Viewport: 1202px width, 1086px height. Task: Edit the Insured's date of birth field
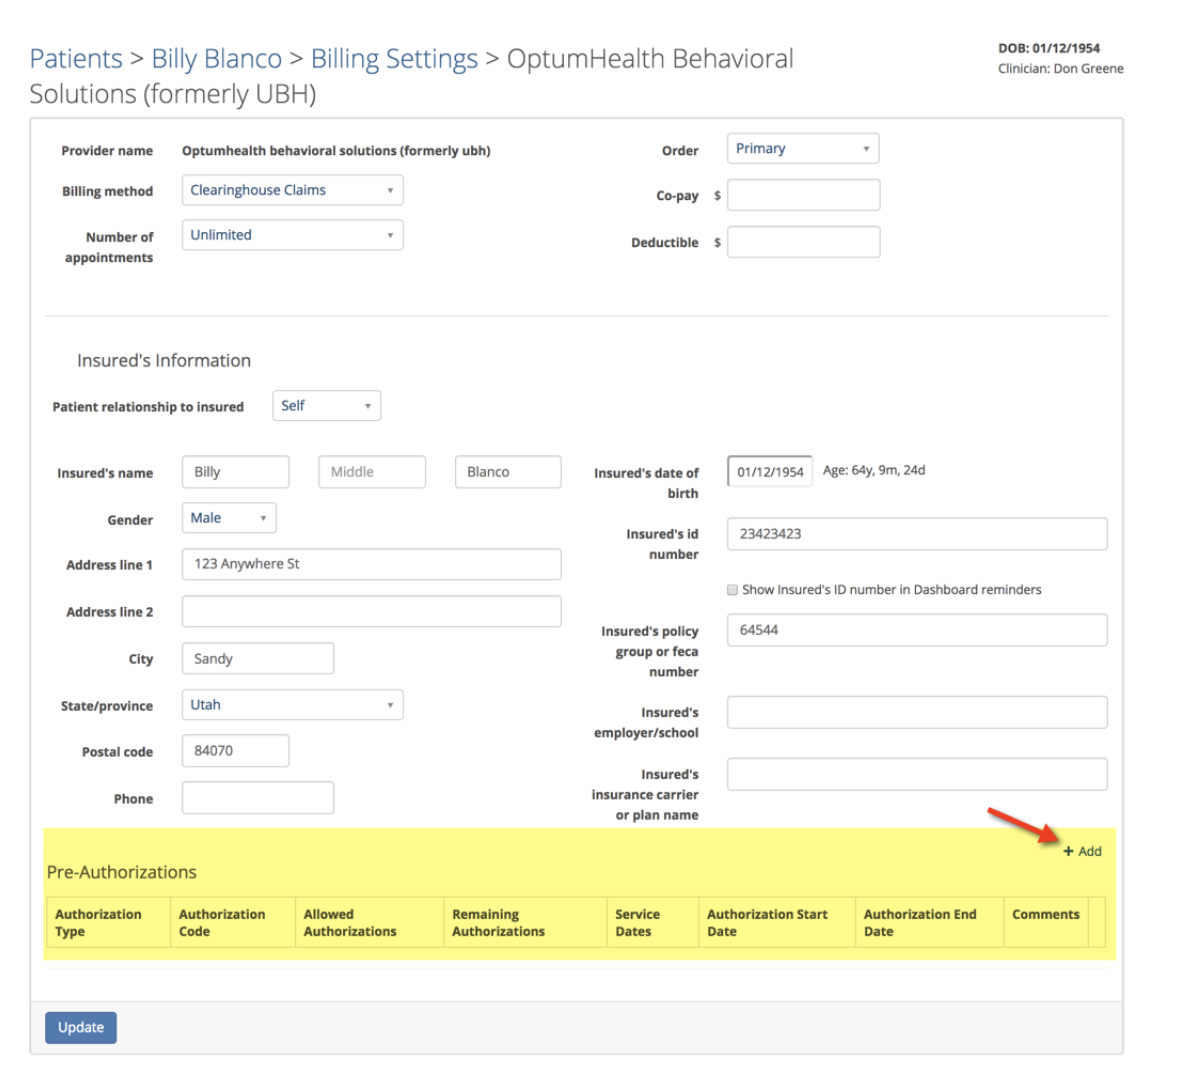[769, 472]
